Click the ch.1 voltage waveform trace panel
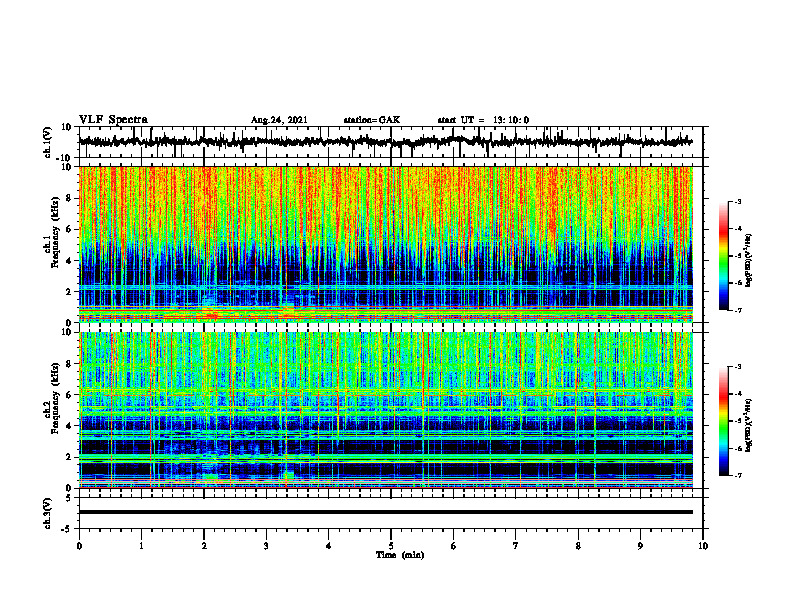792x612 pixels. 390,142
